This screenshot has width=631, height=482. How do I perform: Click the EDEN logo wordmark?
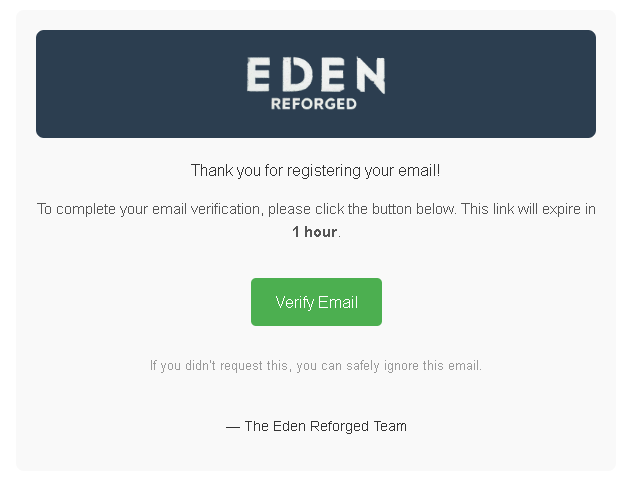point(316,76)
